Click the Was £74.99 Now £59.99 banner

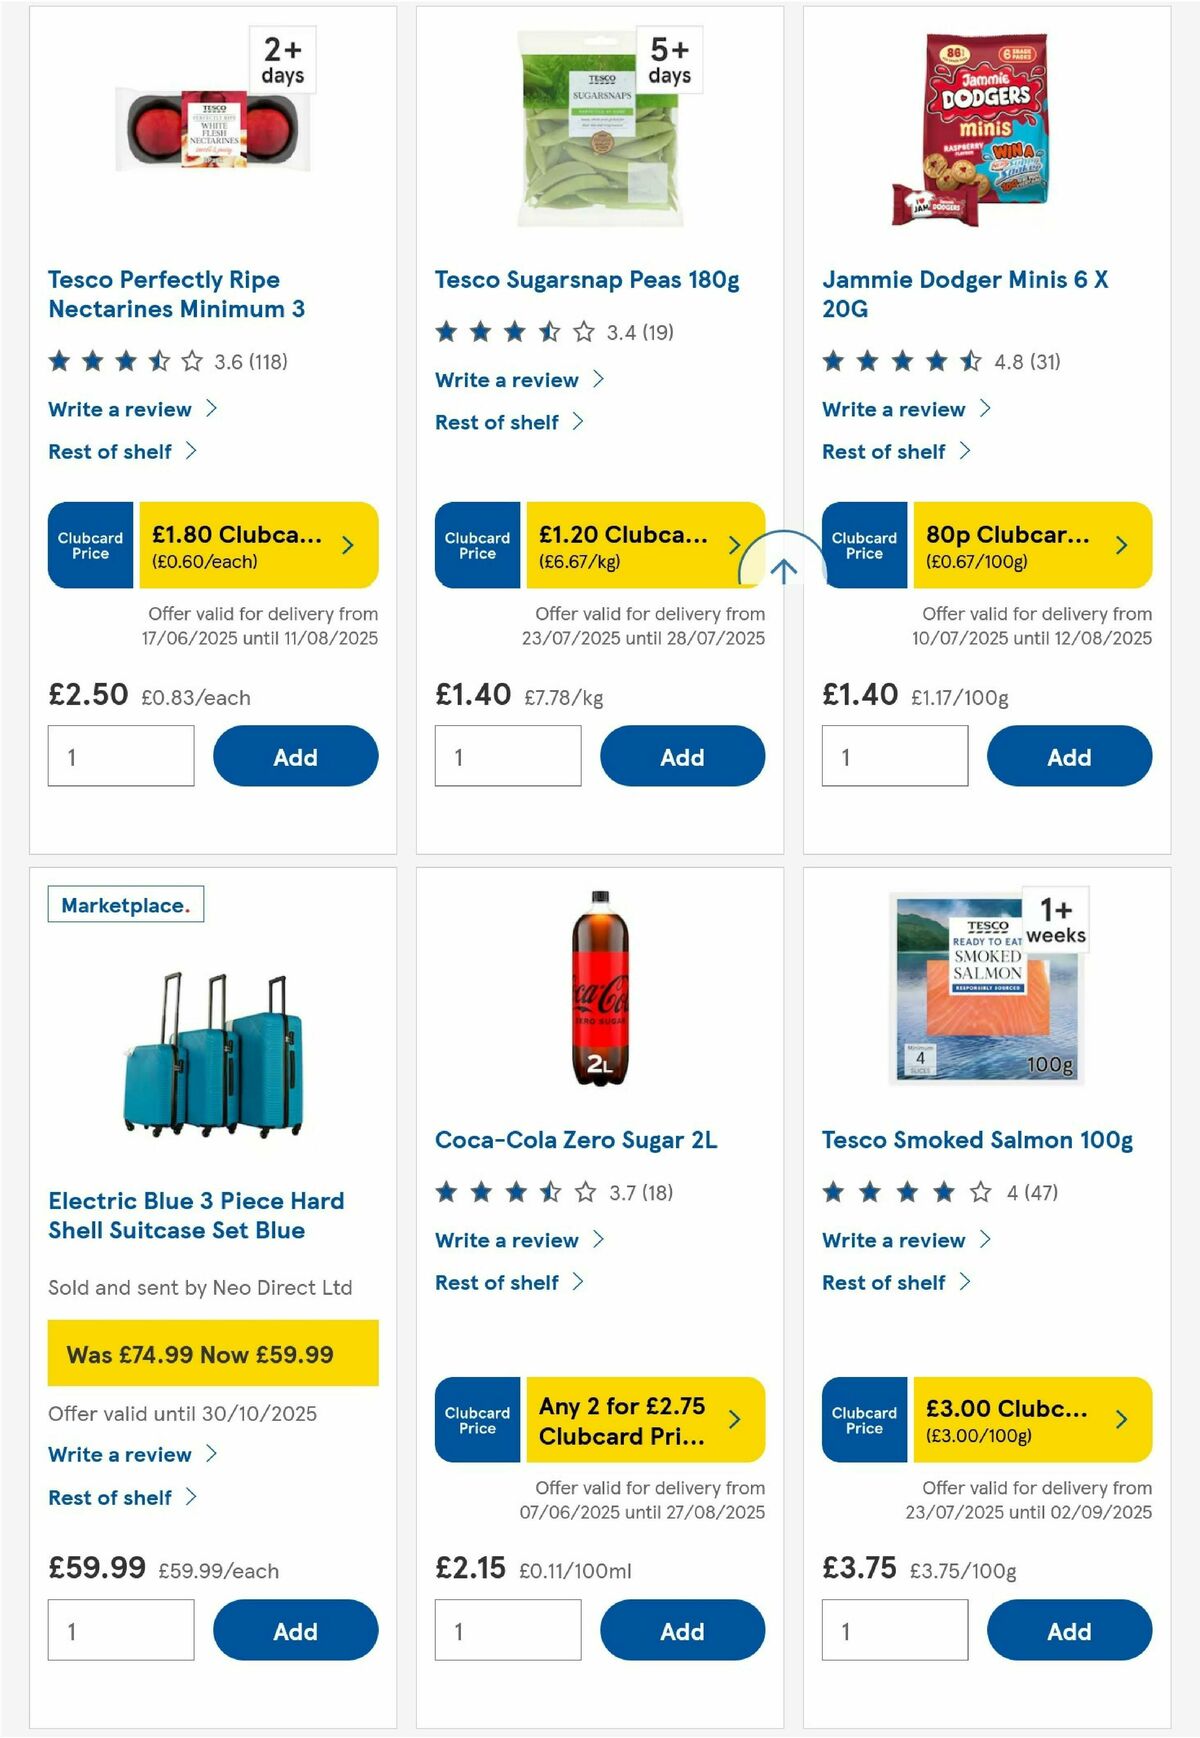[x=211, y=1354]
